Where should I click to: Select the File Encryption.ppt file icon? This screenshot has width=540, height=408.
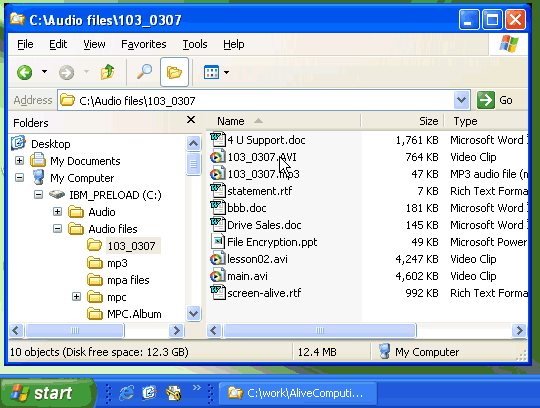pos(218,242)
